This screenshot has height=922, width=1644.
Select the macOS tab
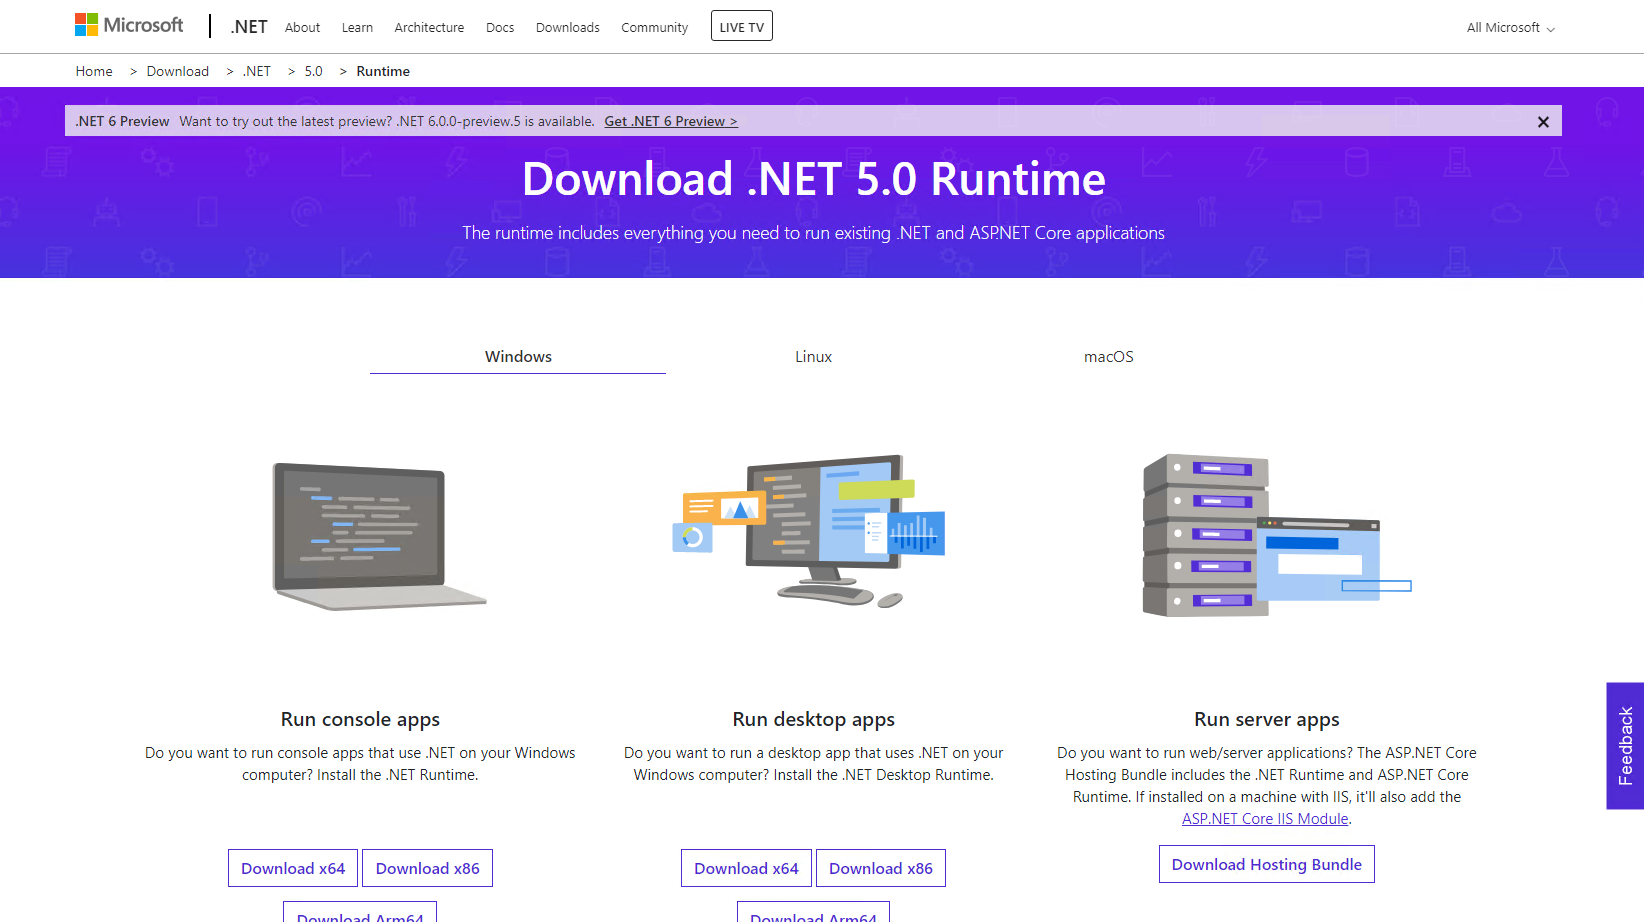click(1108, 357)
